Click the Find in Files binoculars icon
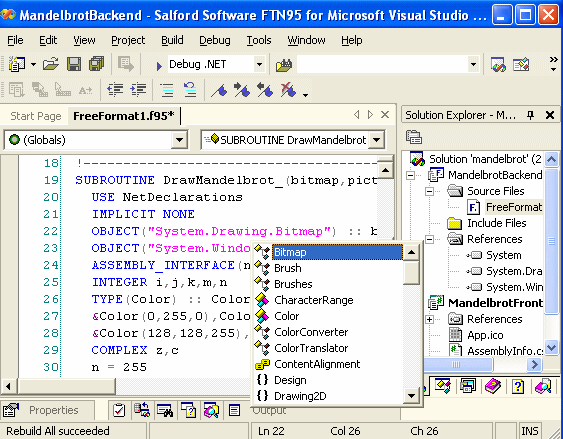 [284, 65]
